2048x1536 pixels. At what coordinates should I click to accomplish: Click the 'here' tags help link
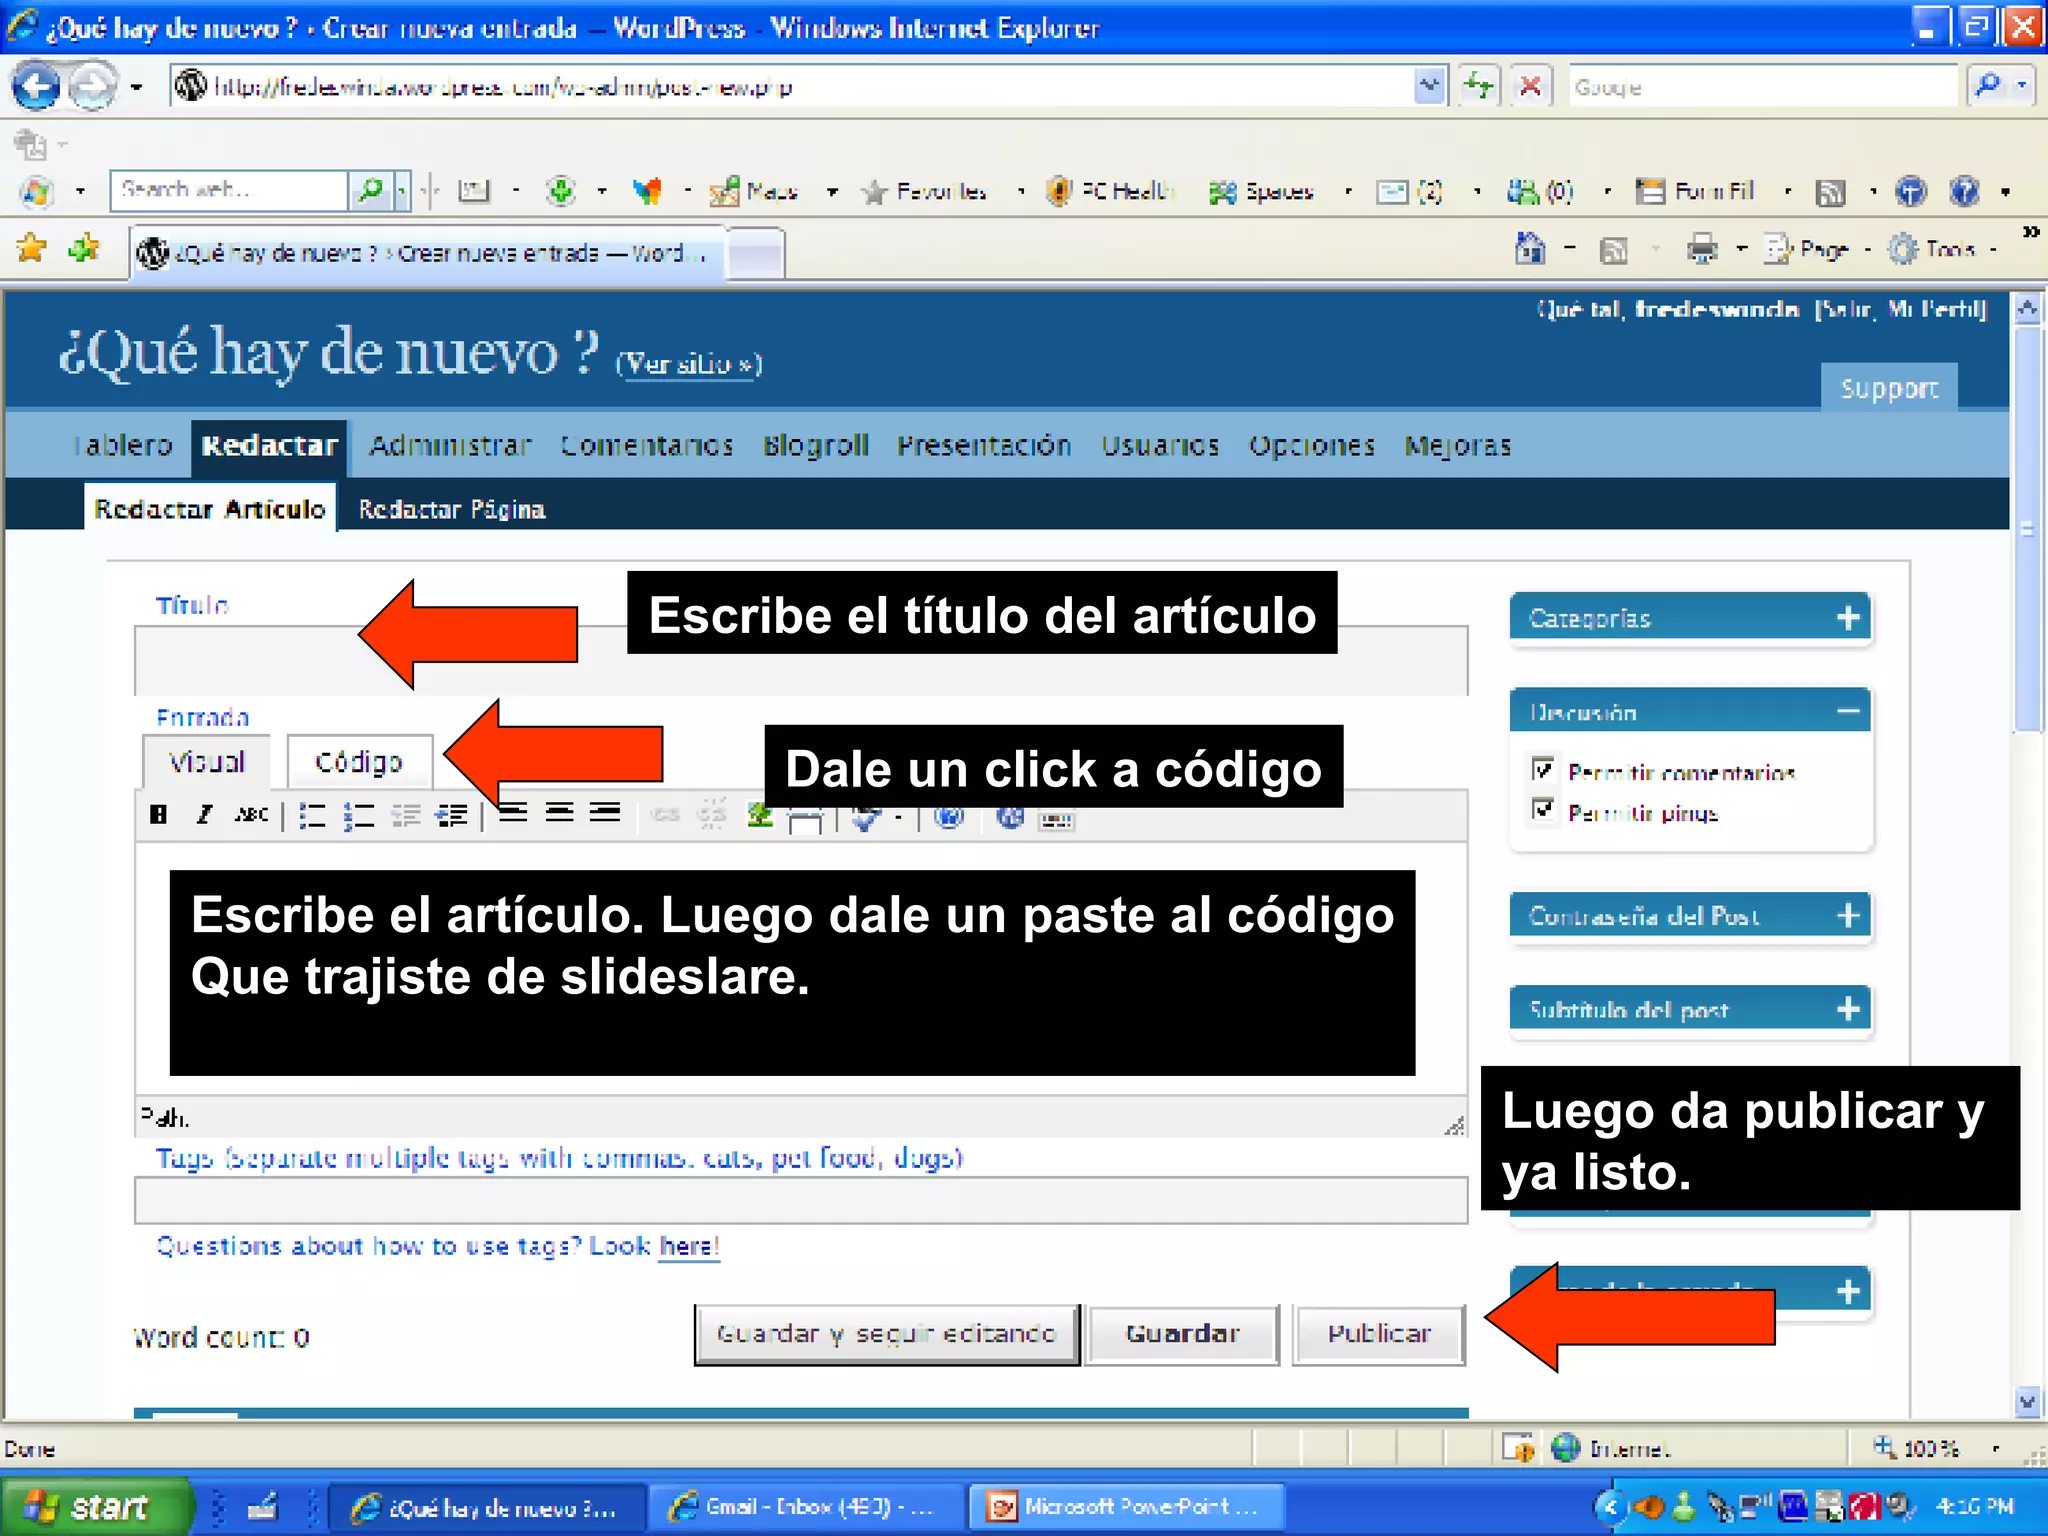688,1246
